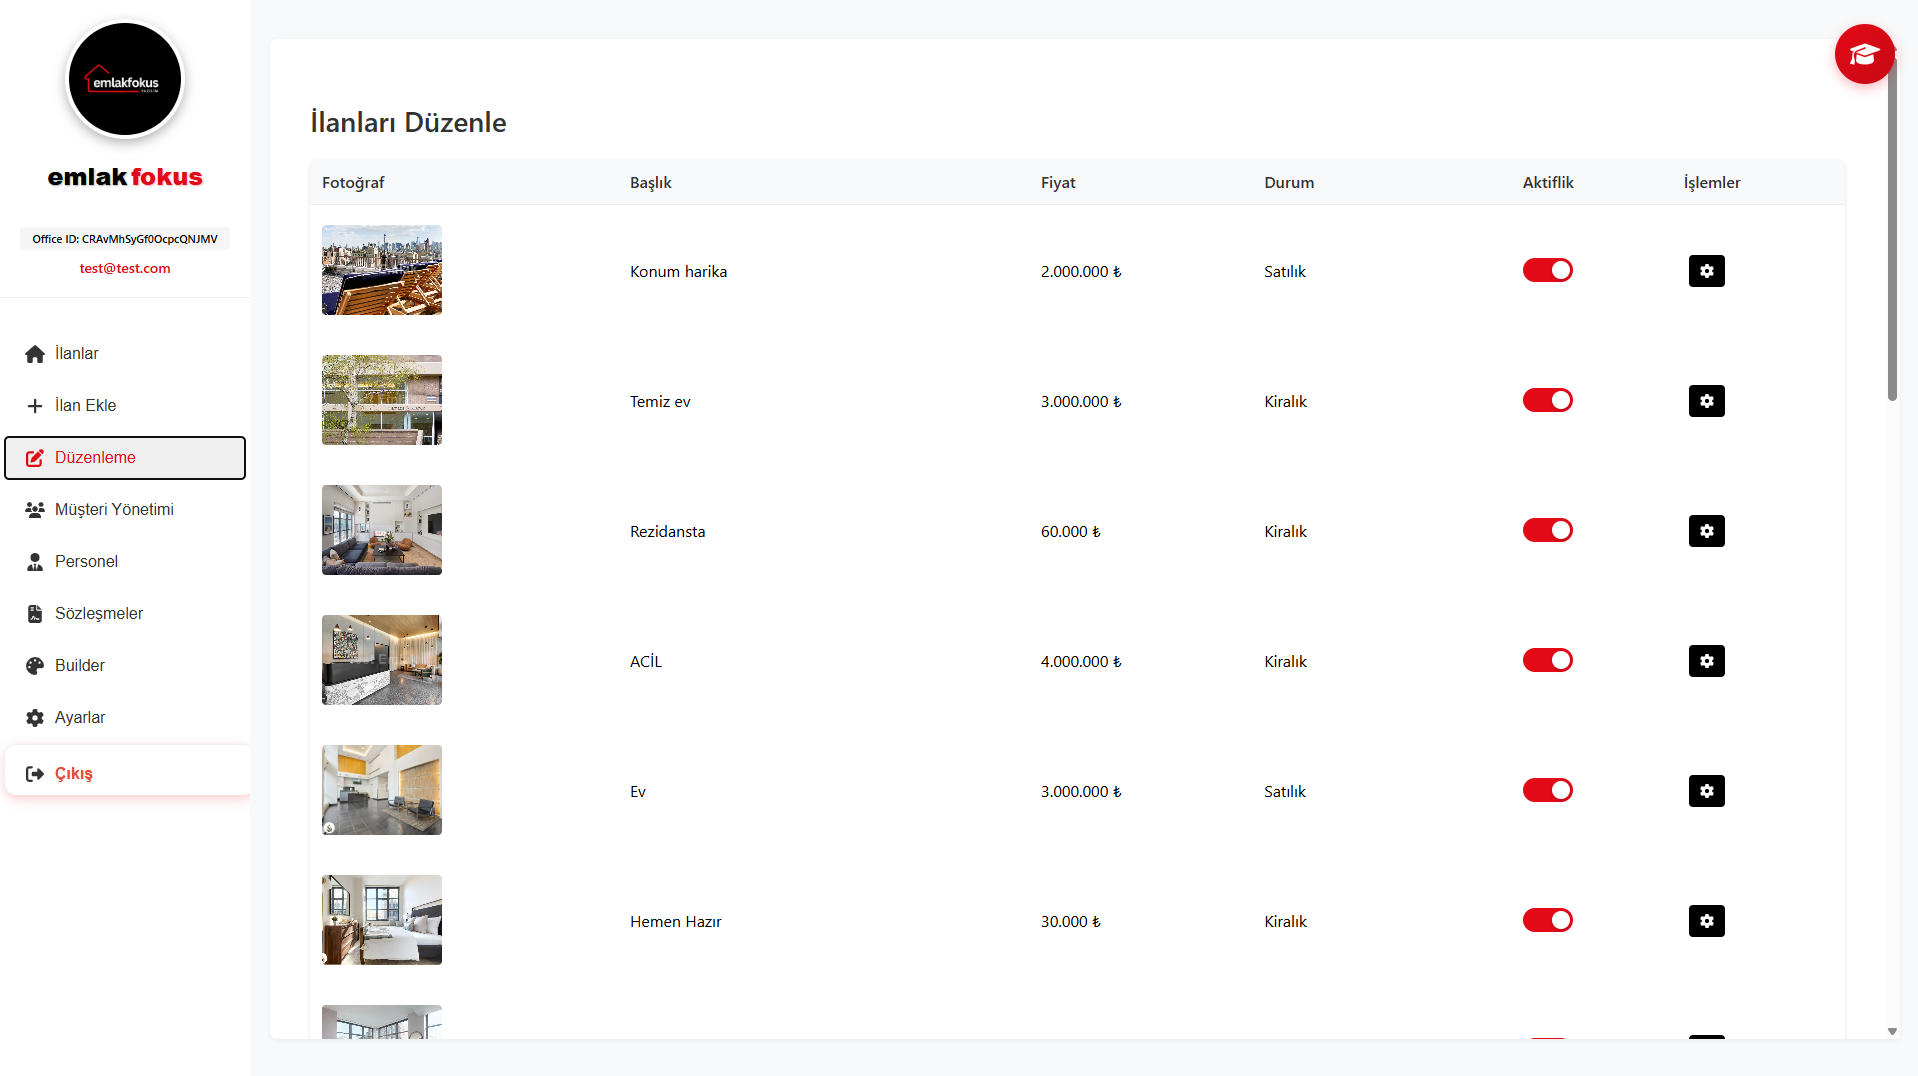Click the emlakfokus circular logo

coord(125,80)
